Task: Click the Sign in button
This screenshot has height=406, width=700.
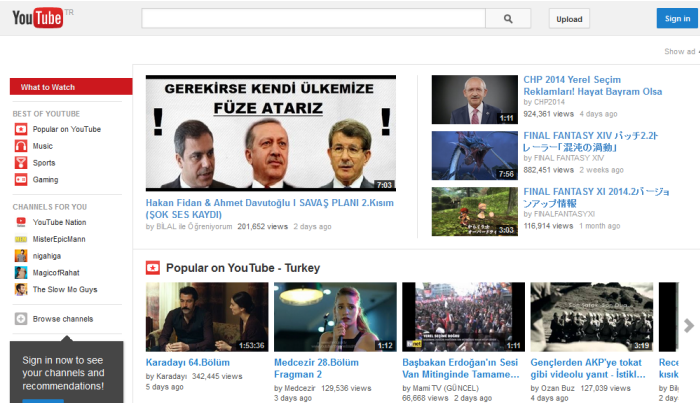Action: click(x=677, y=18)
